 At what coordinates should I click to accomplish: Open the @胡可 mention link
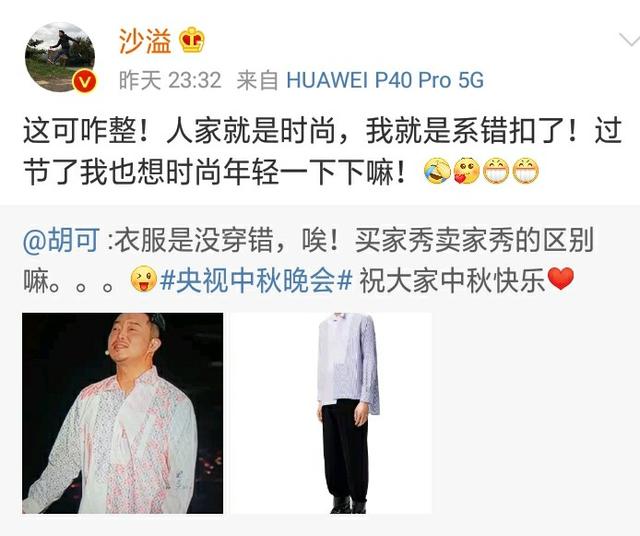(62, 240)
